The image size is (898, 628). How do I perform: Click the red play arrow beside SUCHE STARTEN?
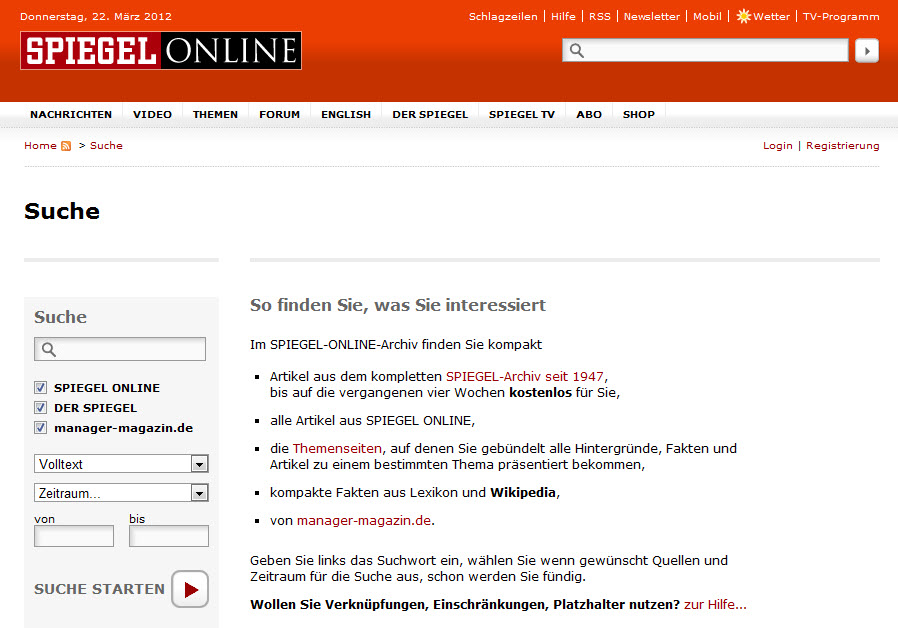click(190, 589)
